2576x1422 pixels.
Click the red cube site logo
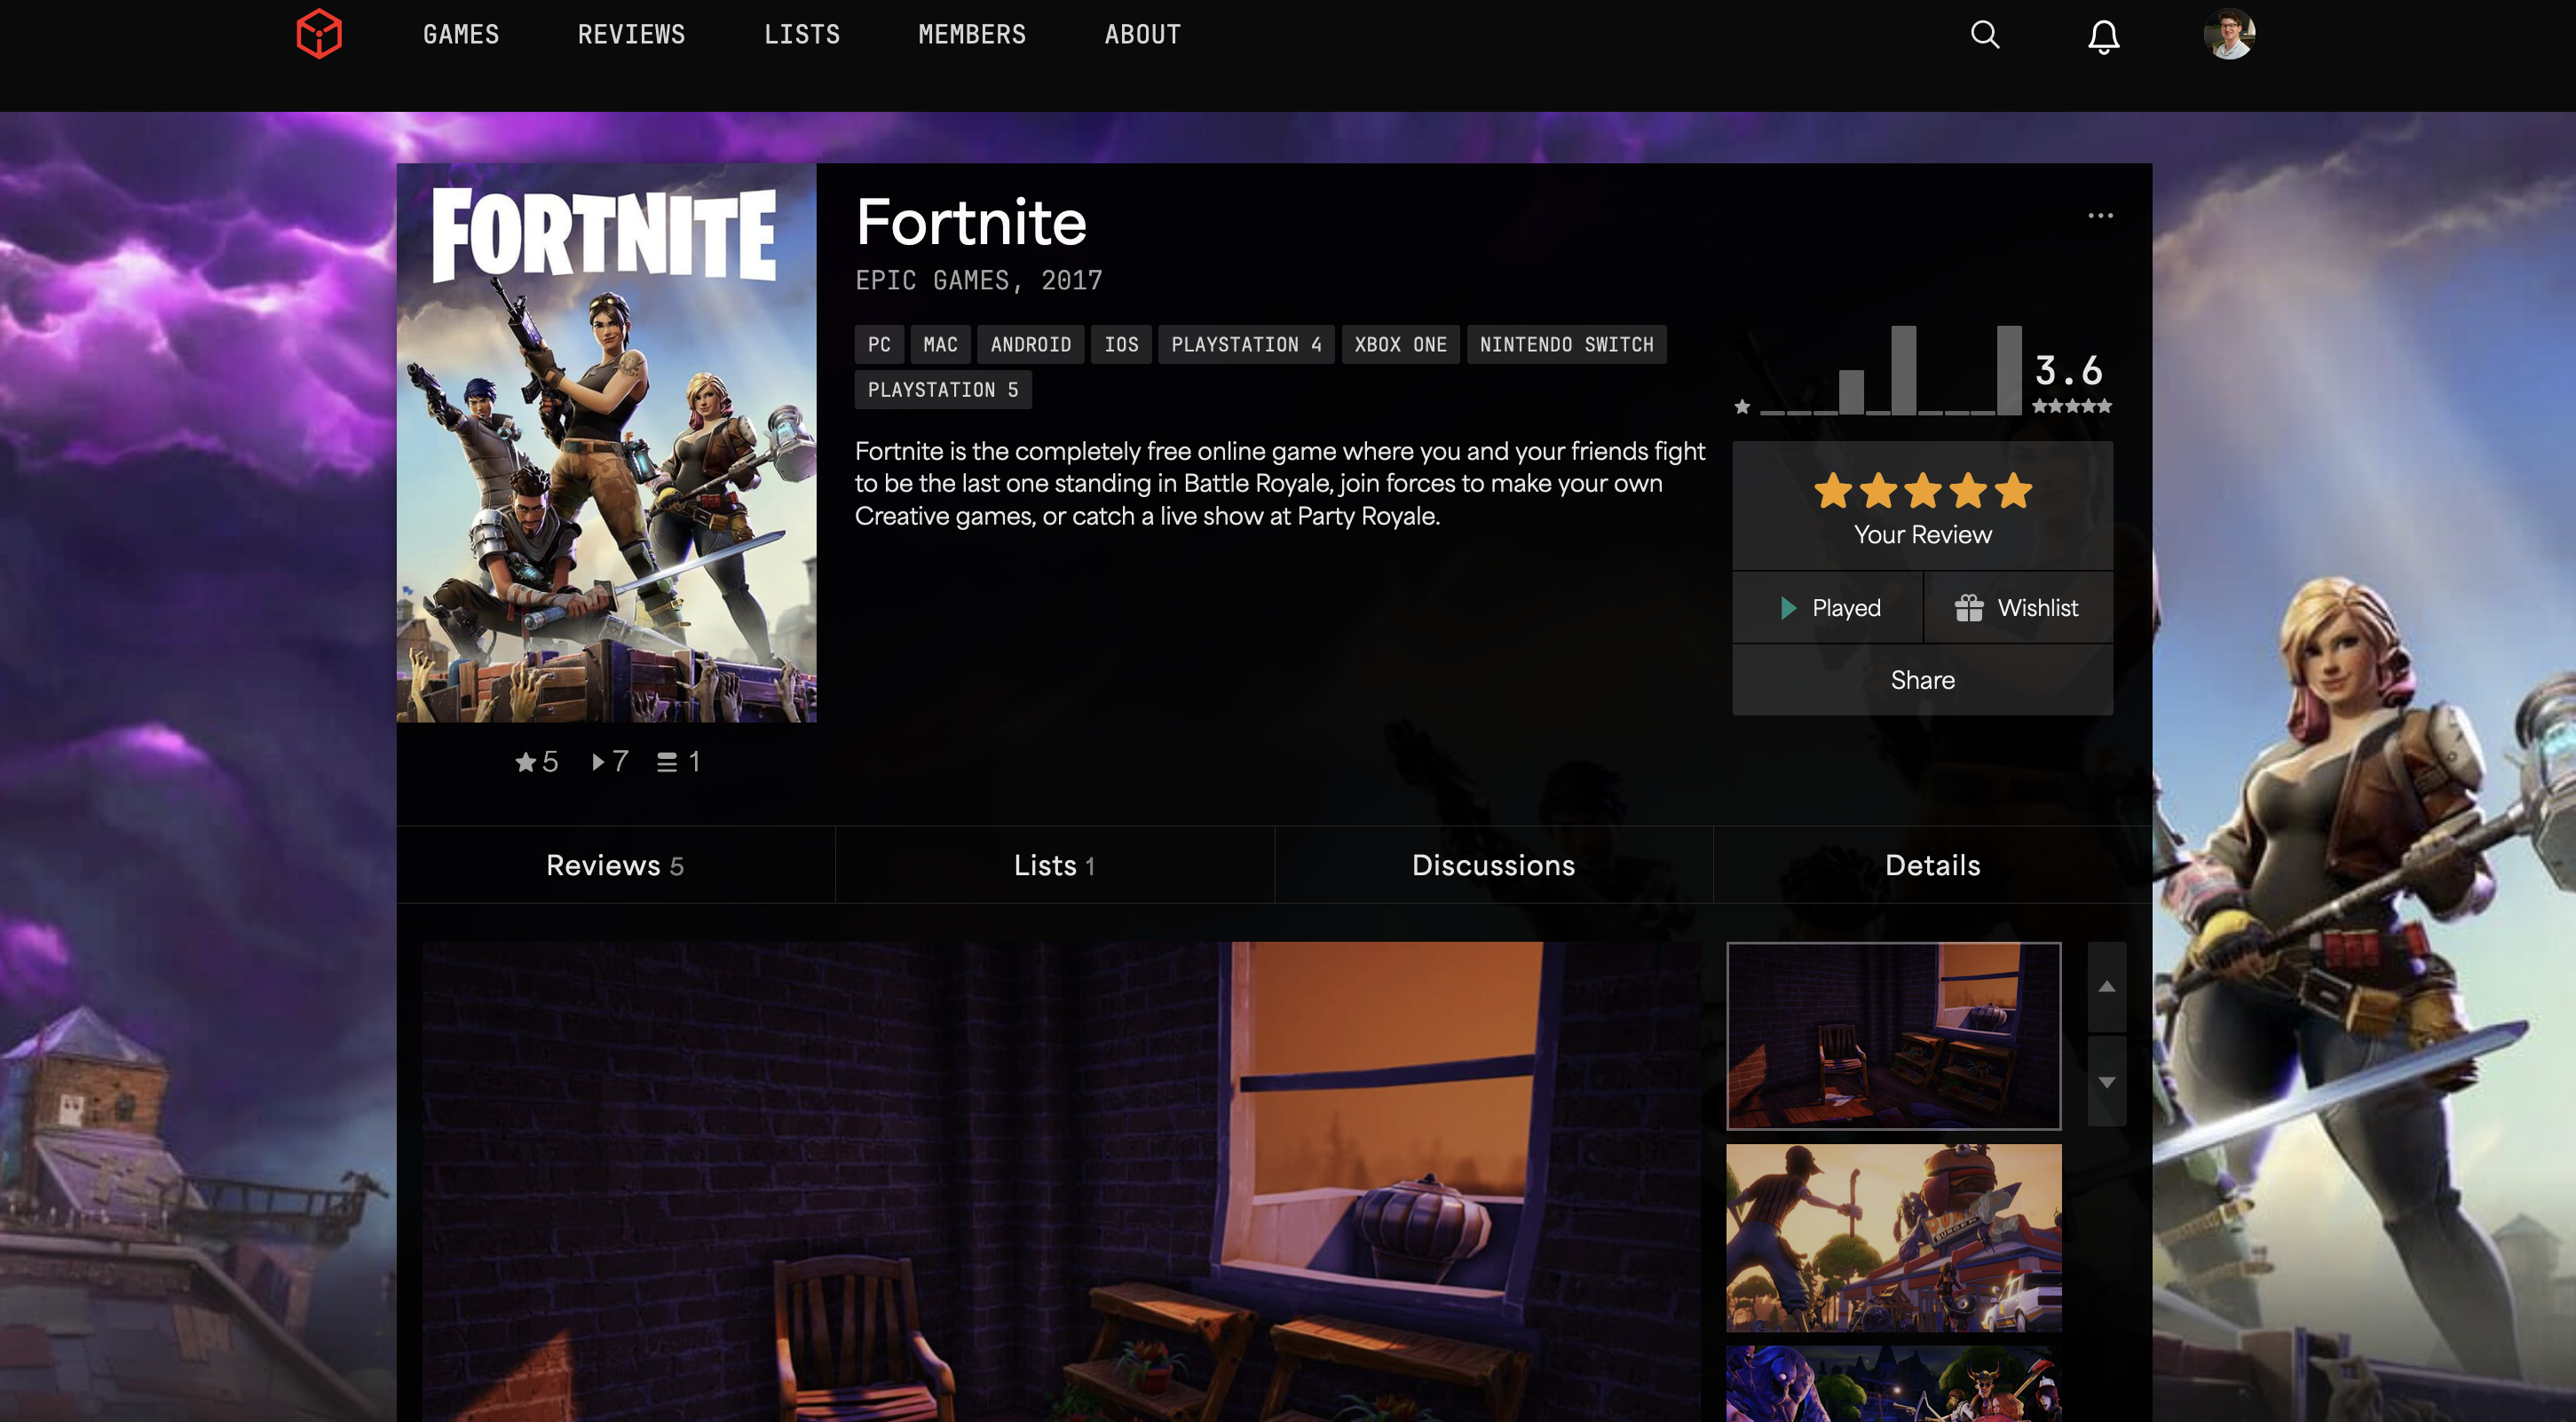pyautogui.click(x=319, y=35)
